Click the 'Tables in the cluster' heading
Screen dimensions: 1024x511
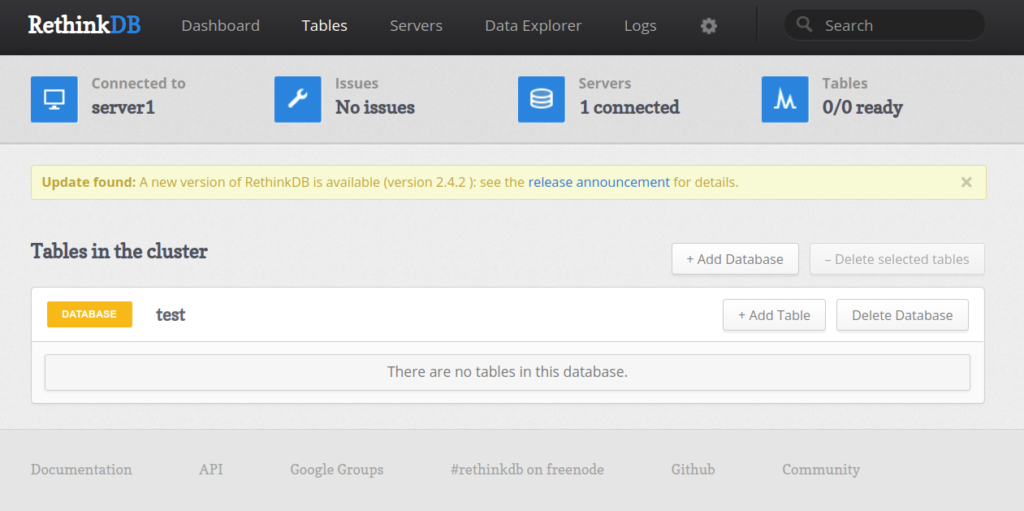pos(119,251)
